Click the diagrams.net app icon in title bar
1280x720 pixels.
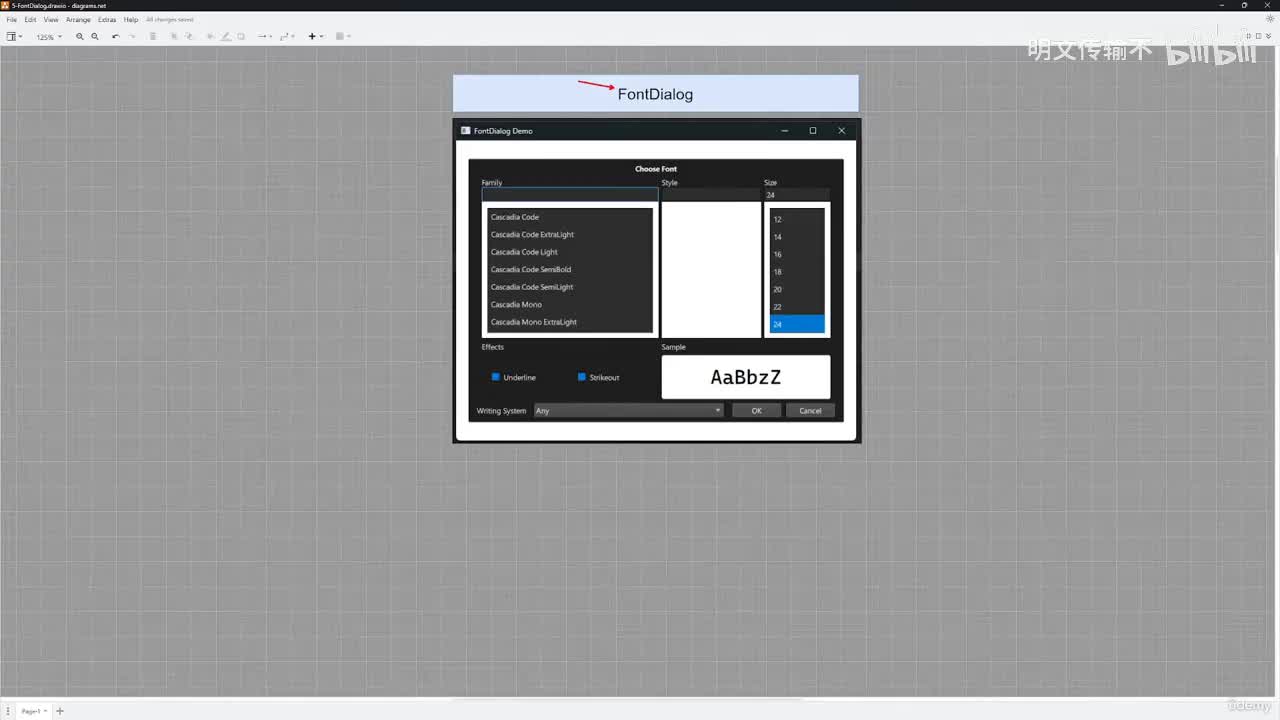click(x=5, y=5)
